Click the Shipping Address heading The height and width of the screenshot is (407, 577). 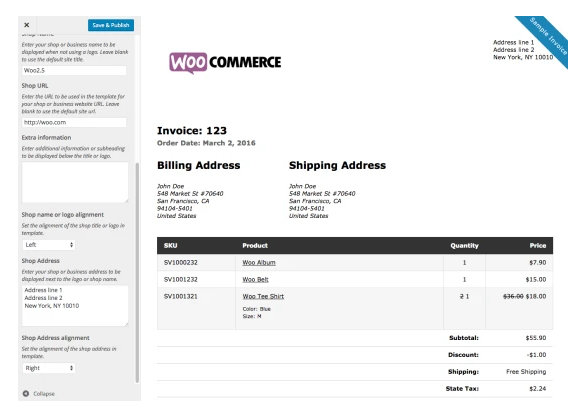[337, 166]
